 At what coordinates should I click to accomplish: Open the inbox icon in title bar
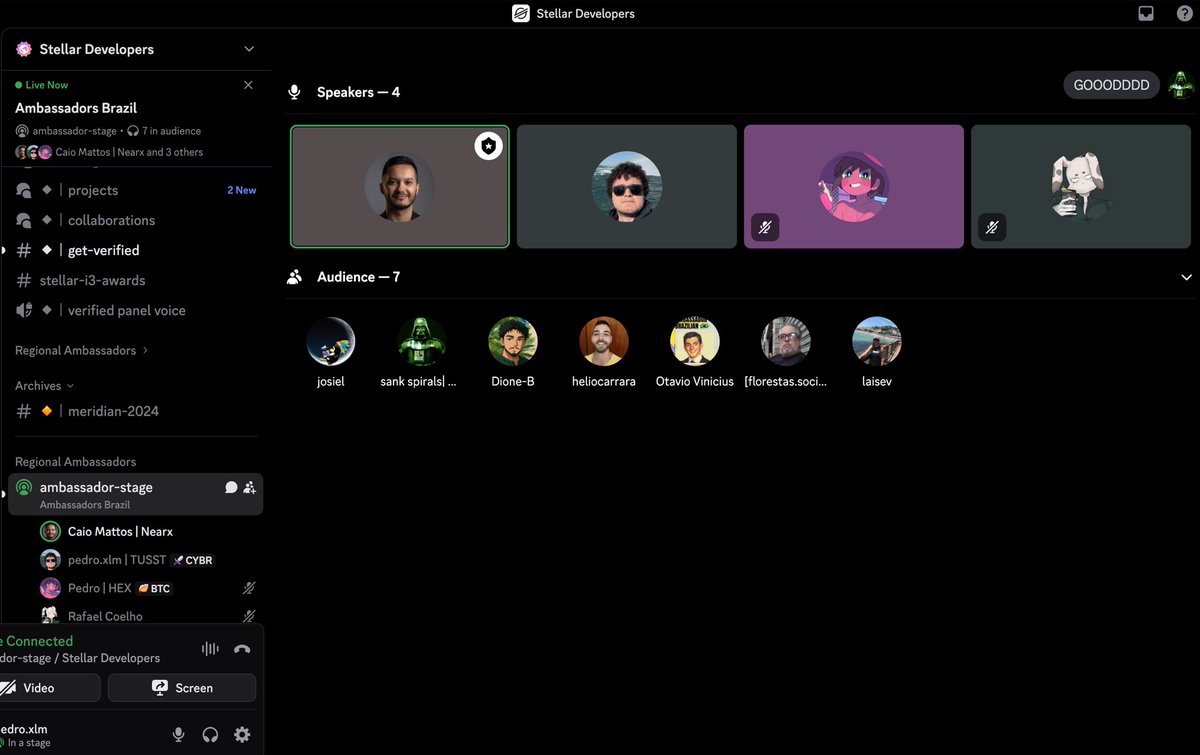1146,13
